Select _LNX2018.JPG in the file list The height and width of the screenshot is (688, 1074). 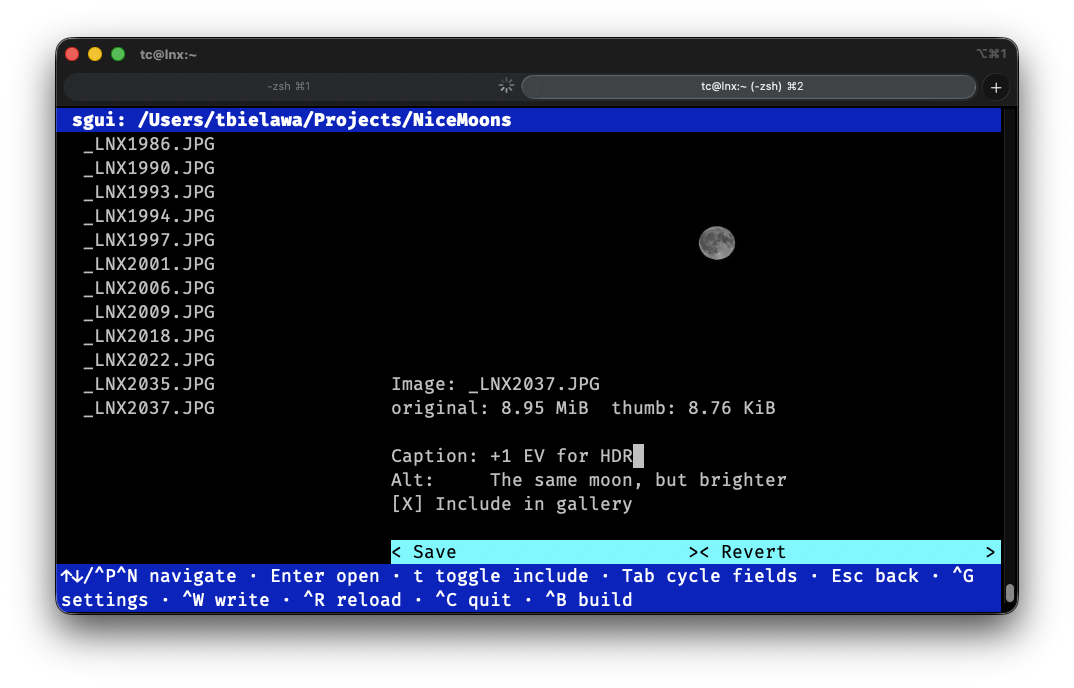point(149,336)
